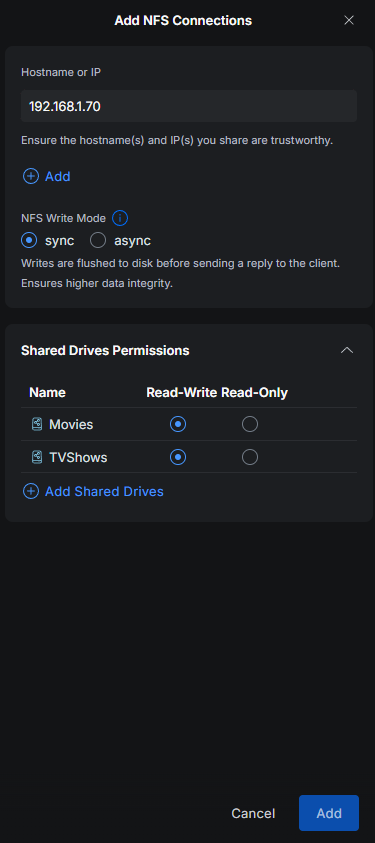Click the blue Add button

(329, 813)
